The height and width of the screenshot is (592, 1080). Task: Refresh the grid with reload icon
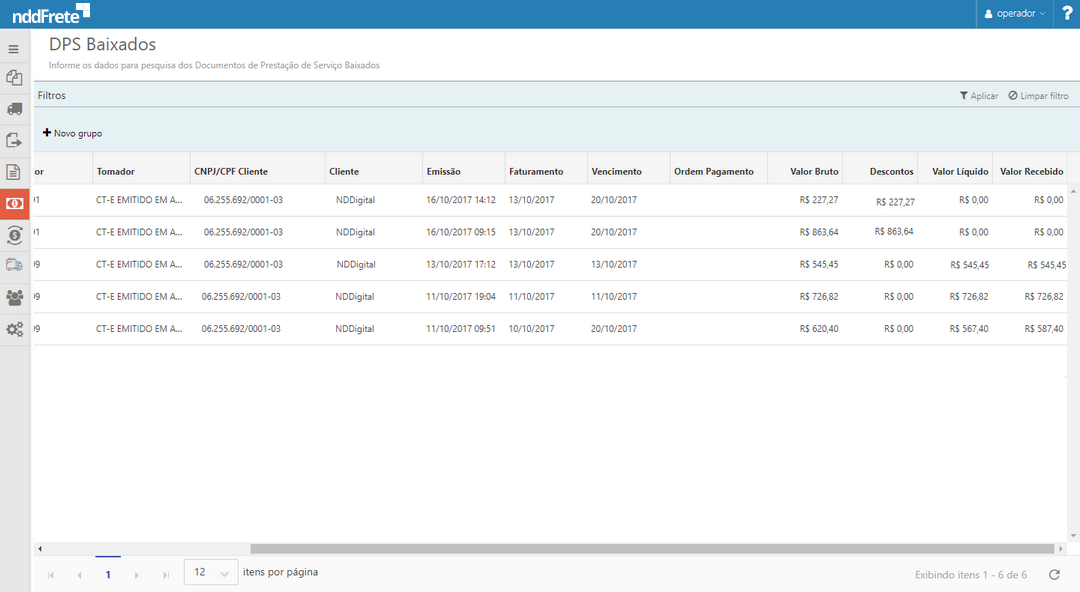pos(1054,574)
